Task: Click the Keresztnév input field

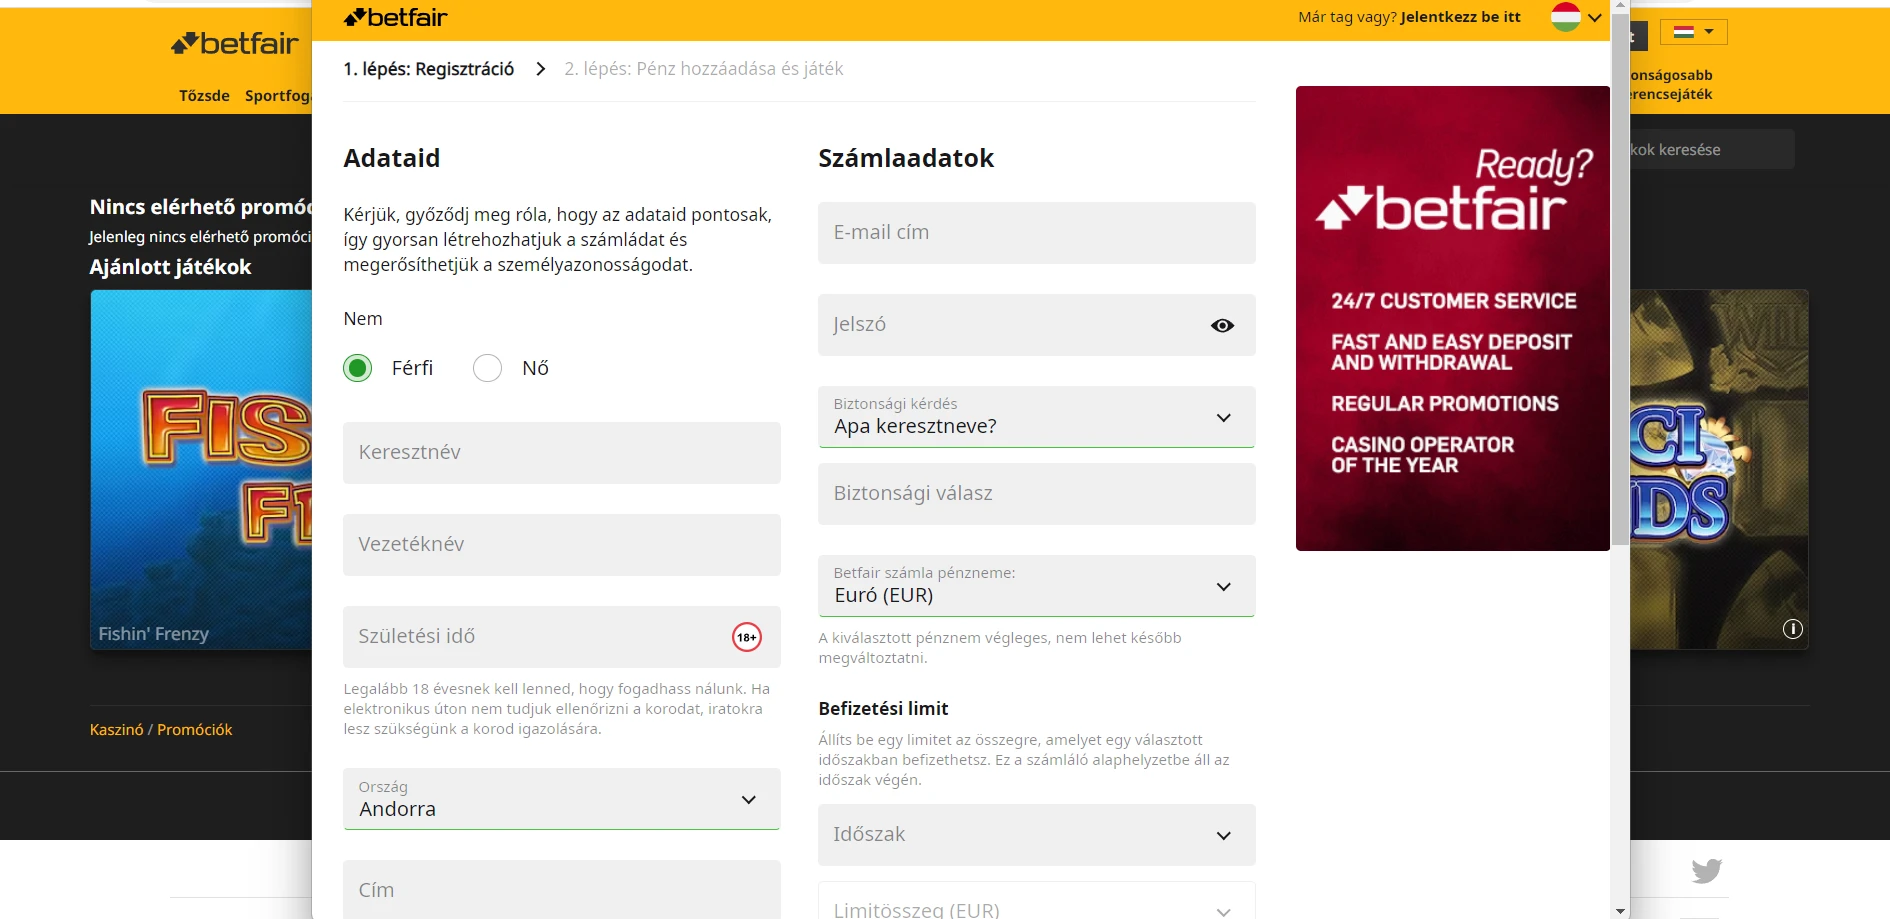Action: [561, 453]
